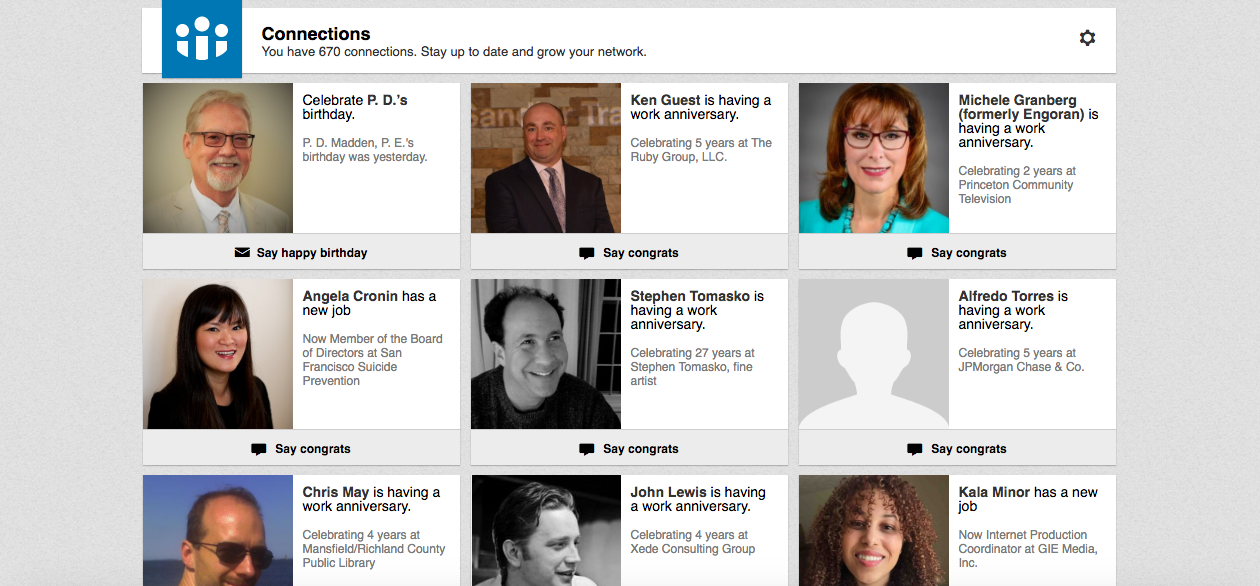Open Kala Minor's name link
1260x586 pixels.
[994, 492]
